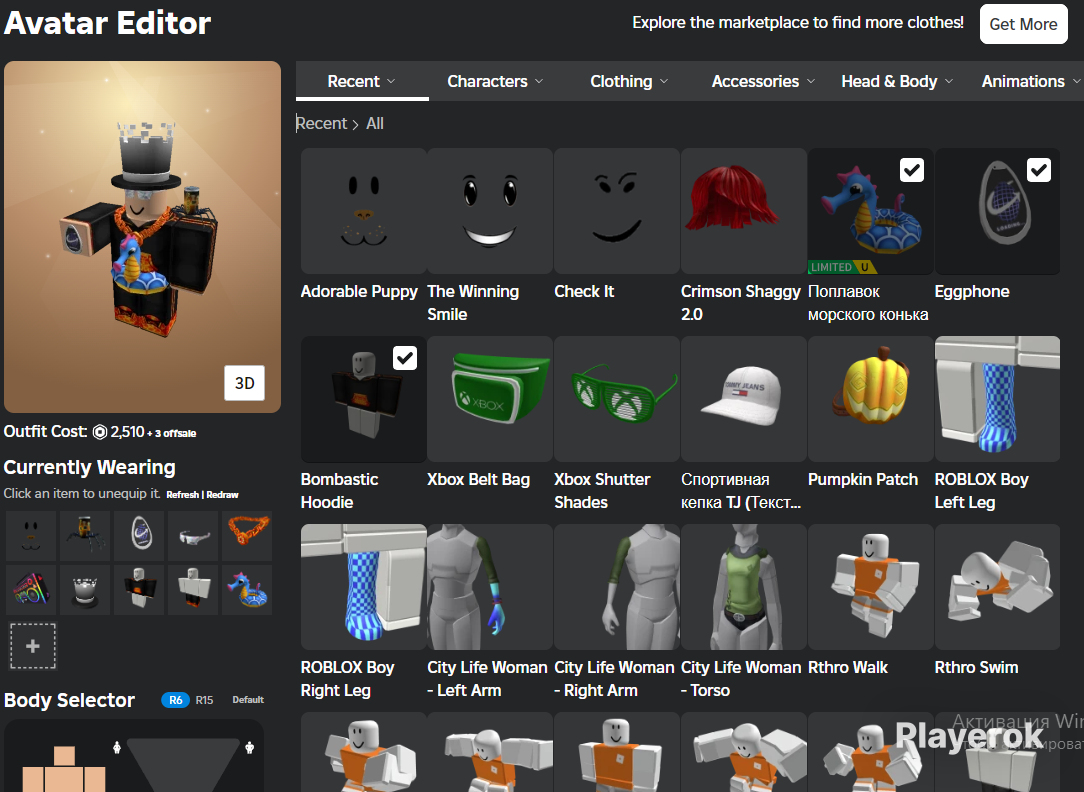Equip the Xbox Belt Bag
1084x792 pixels.
(x=490, y=399)
